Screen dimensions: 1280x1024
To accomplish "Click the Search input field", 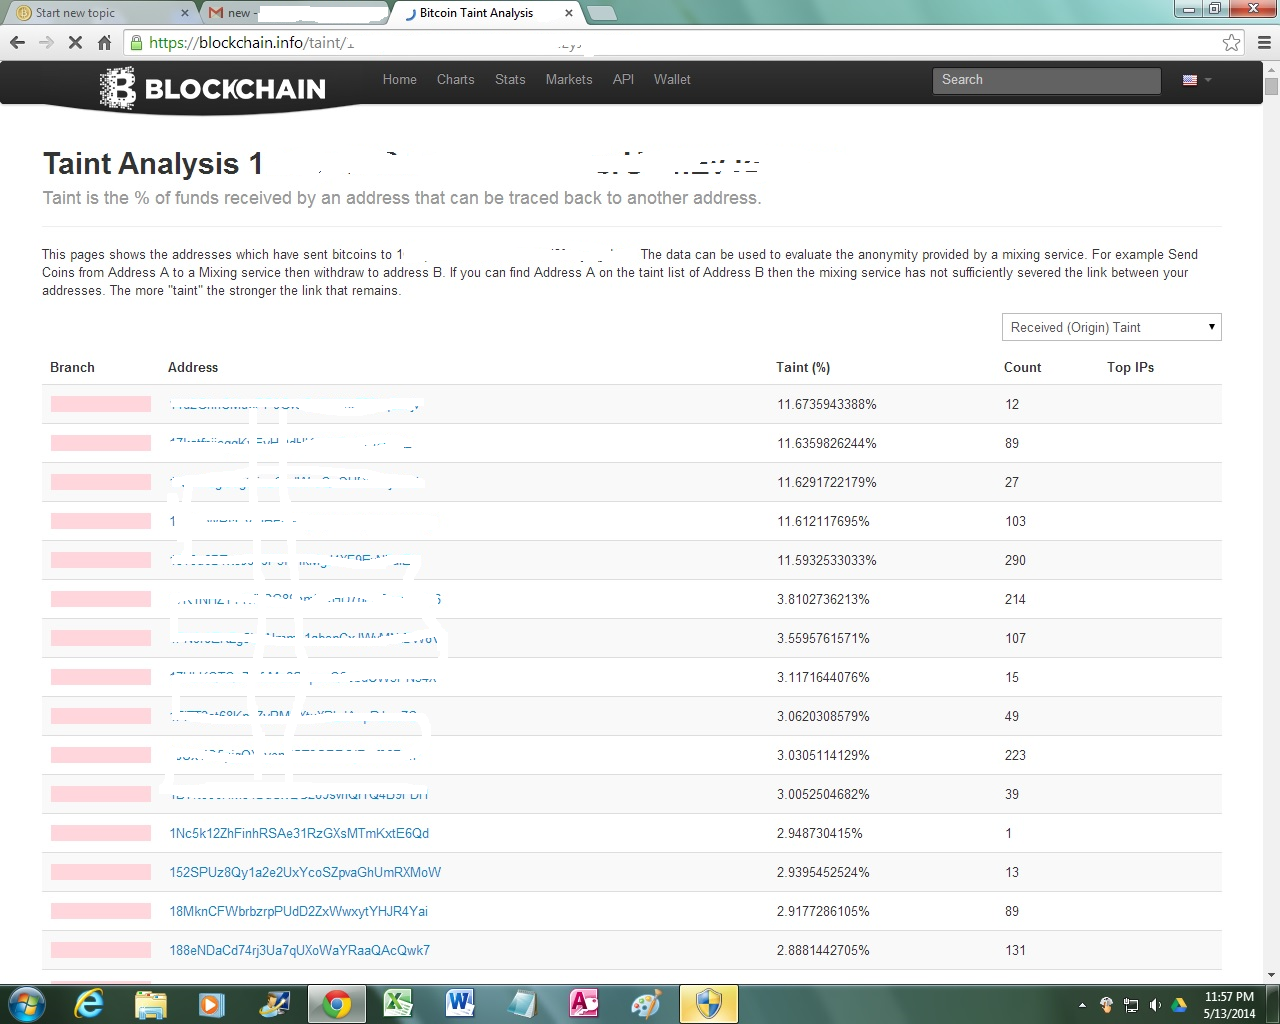I will coord(1046,80).
